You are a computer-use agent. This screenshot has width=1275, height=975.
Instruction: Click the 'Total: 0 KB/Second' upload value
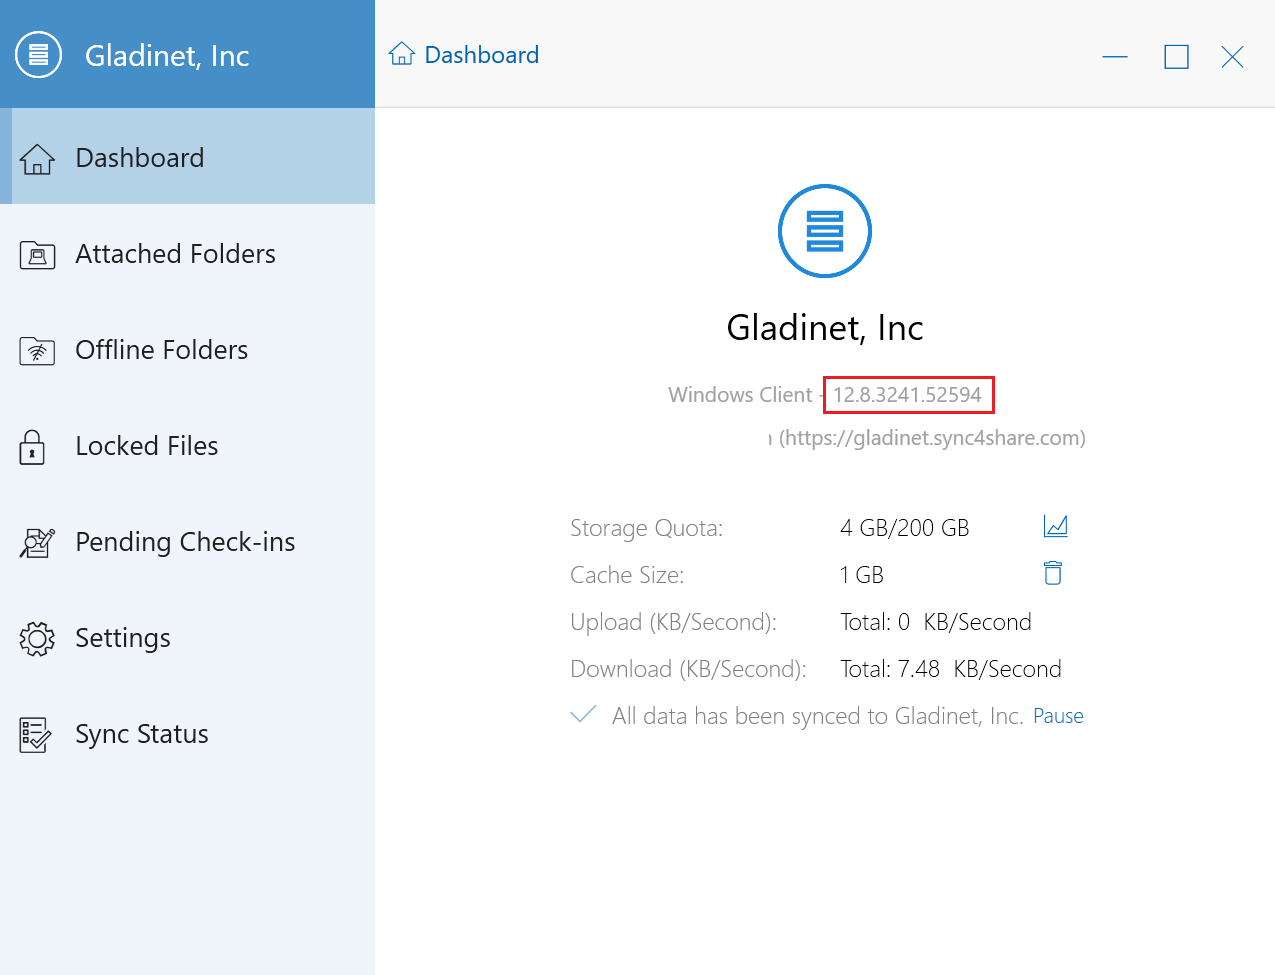coord(935,622)
